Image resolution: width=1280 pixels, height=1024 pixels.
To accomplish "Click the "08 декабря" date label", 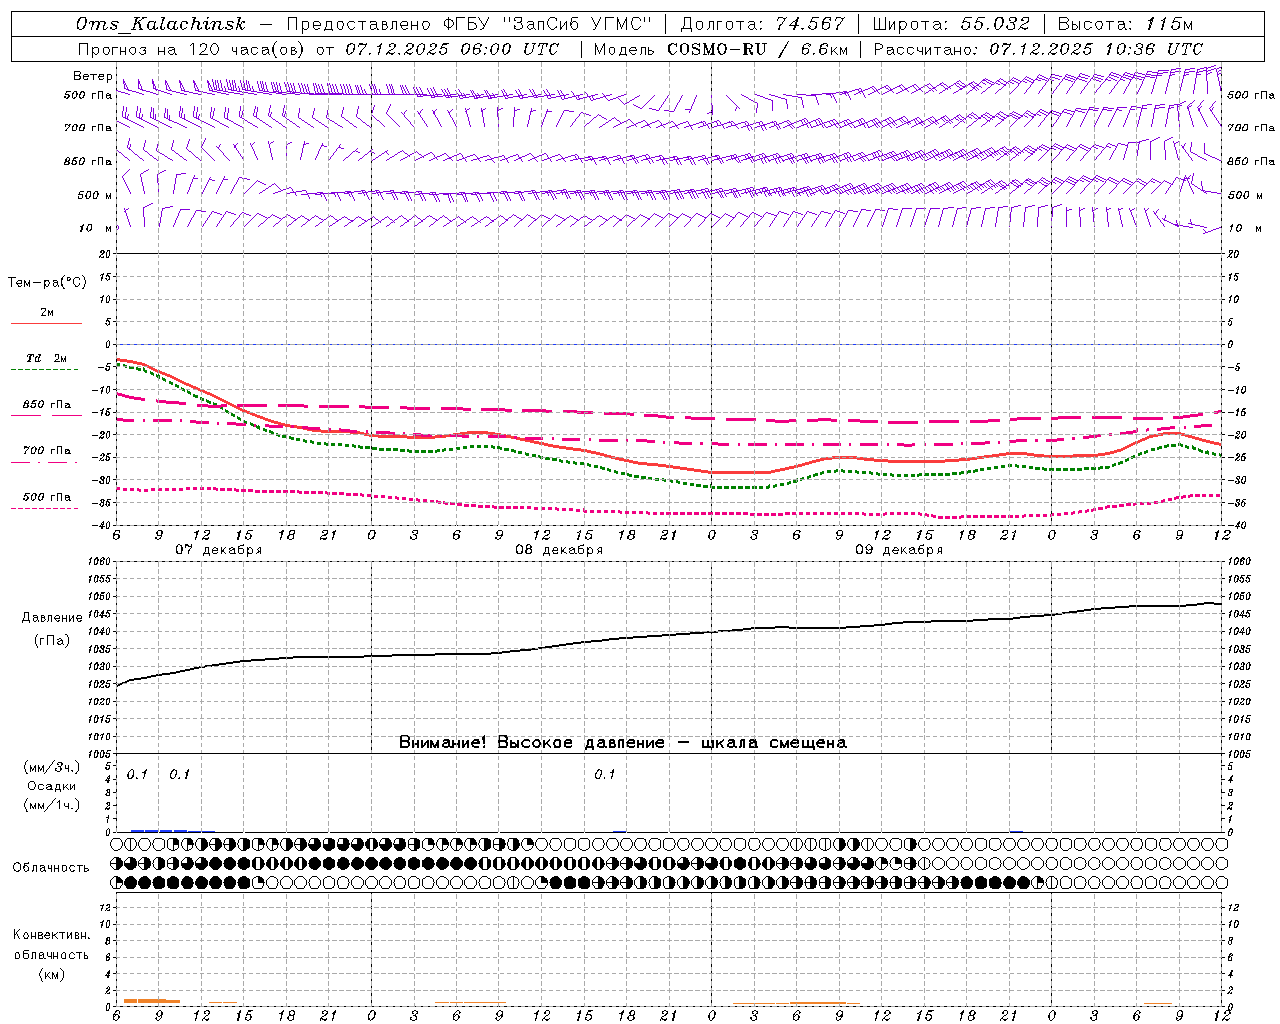I will 559,550.
